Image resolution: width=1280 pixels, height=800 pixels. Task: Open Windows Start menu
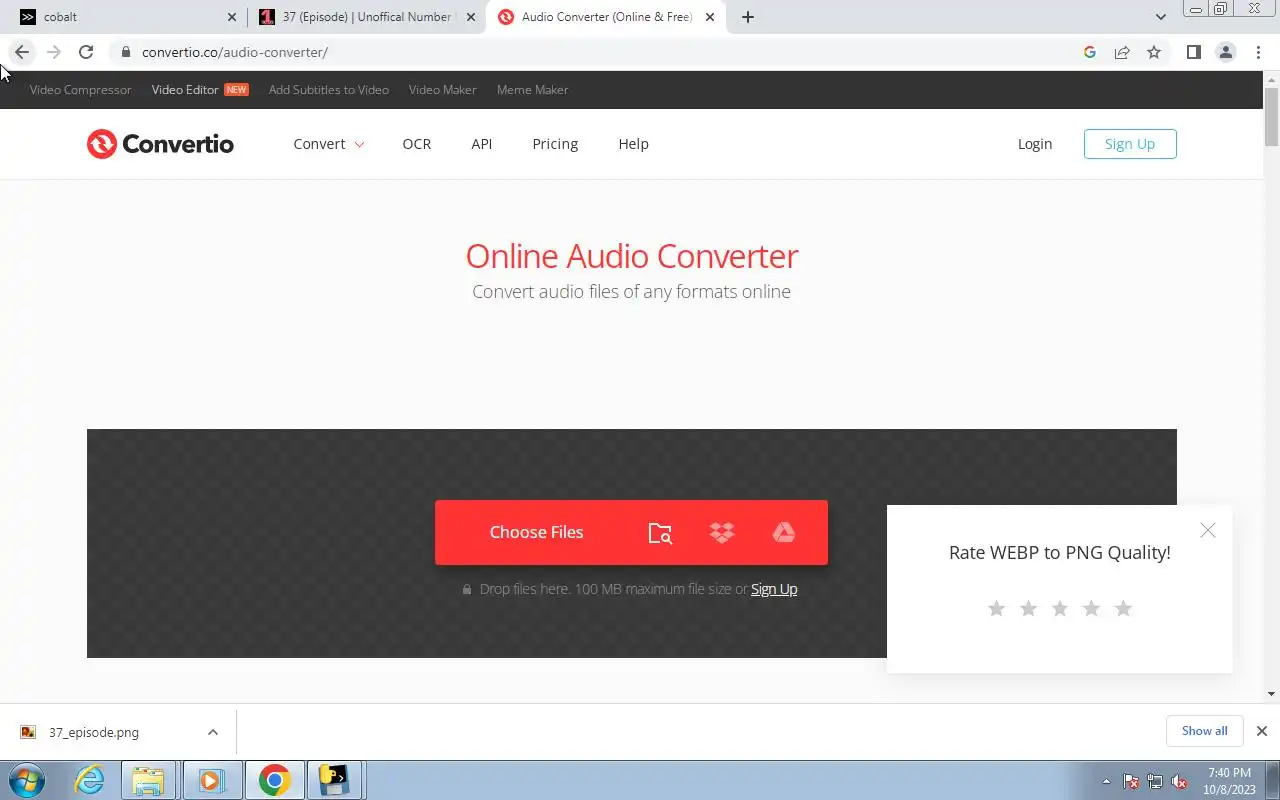[x=27, y=780]
